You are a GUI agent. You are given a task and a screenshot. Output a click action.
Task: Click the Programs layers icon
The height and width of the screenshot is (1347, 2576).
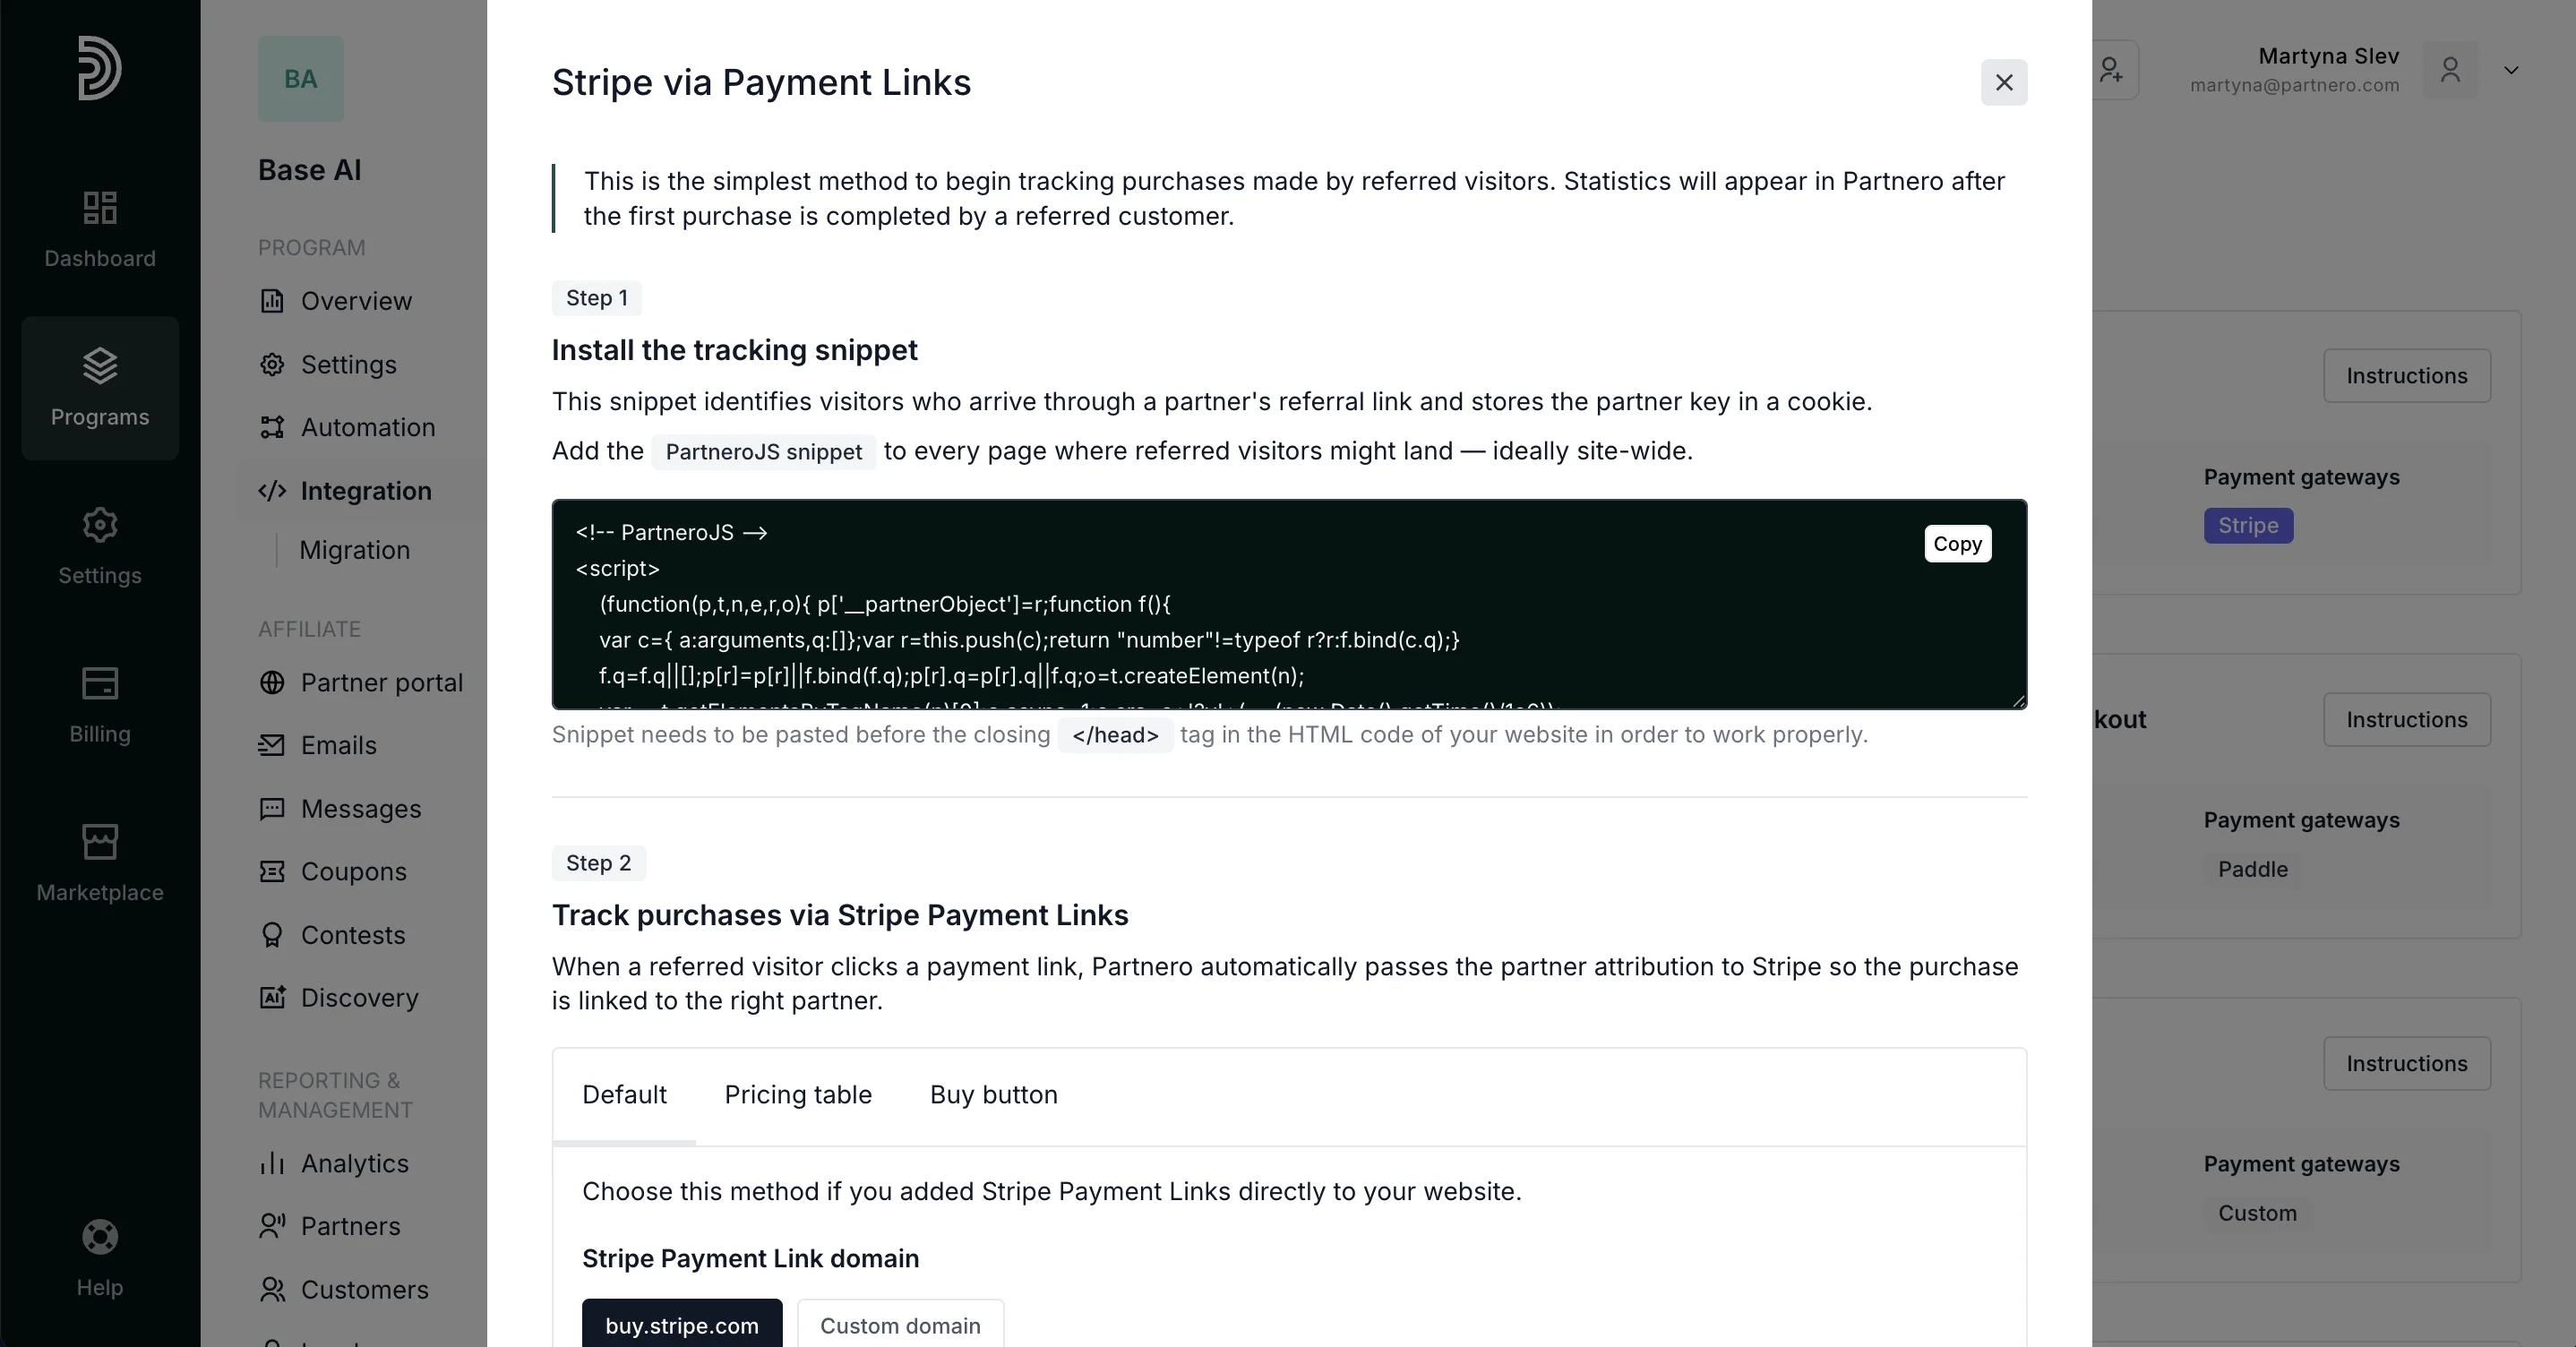pos(100,365)
